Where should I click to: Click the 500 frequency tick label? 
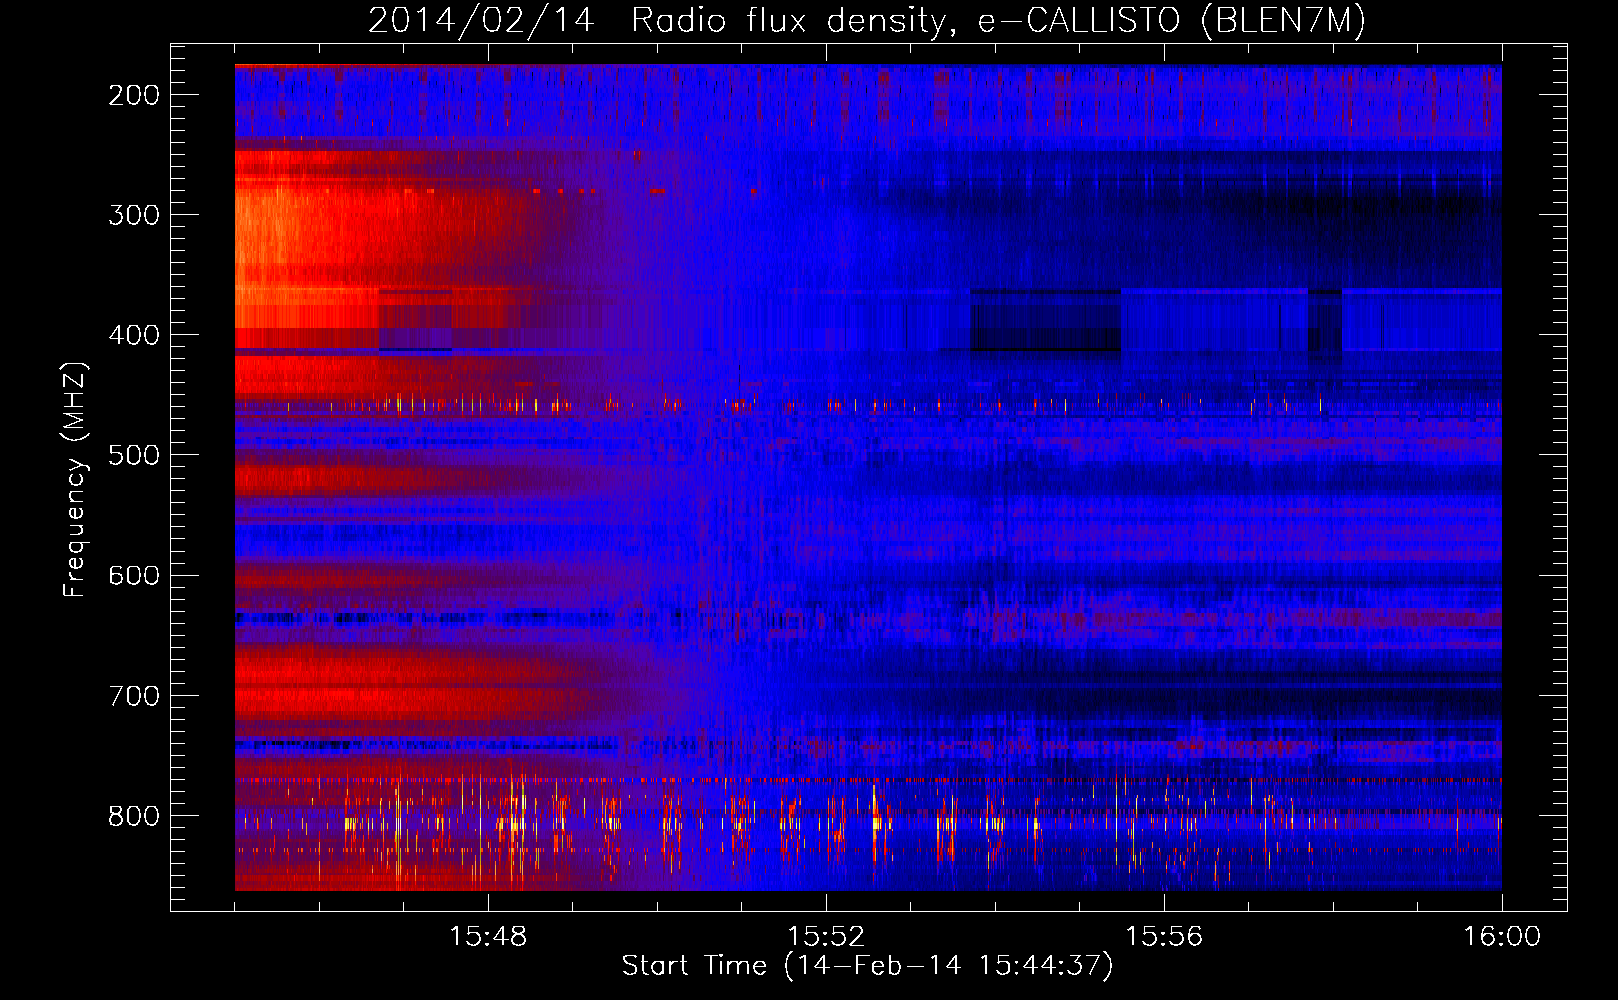click(134, 455)
